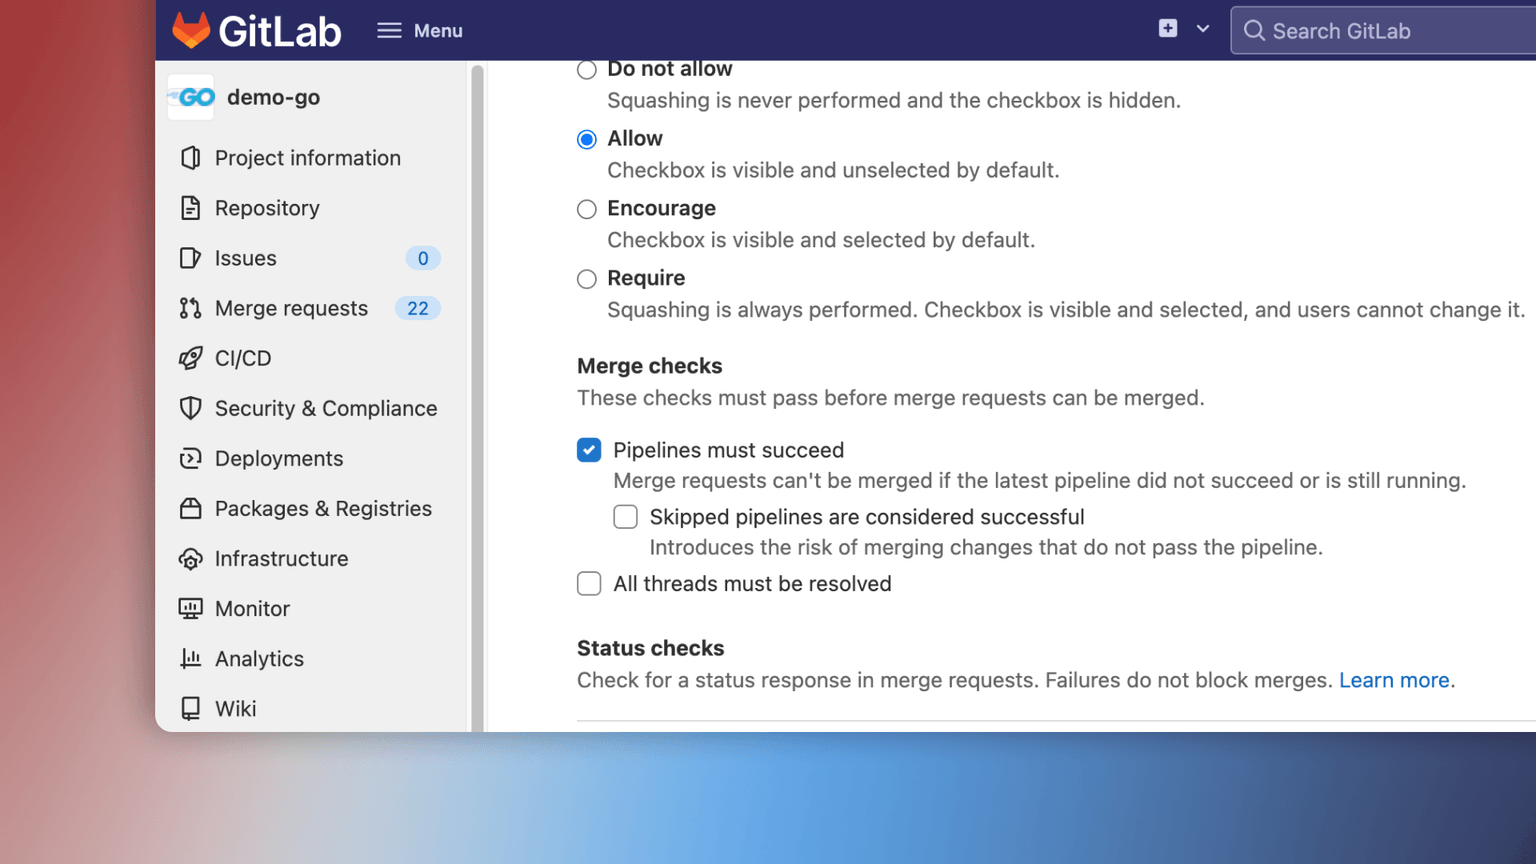Viewport: 1536px width, 864px height.
Task: Click the Analytics chart icon
Action: (190, 658)
